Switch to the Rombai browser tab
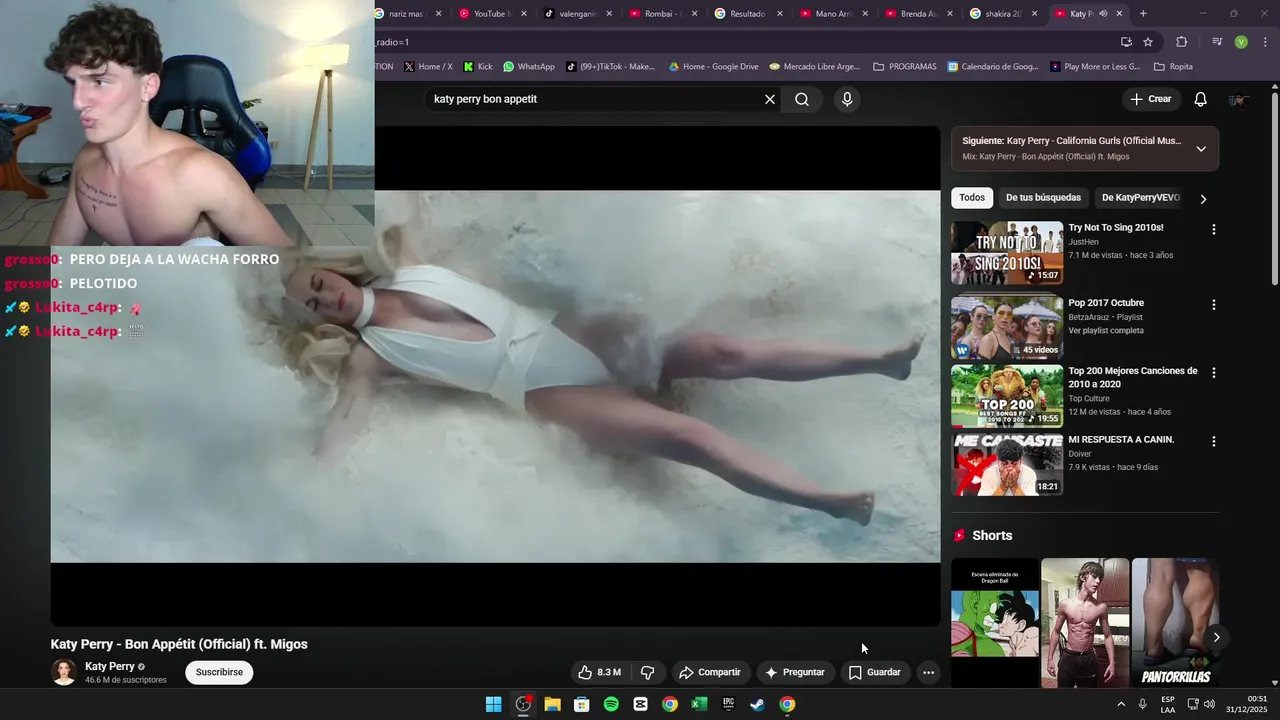This screenshot has height=720, width=1280. [x=661, y=14]
